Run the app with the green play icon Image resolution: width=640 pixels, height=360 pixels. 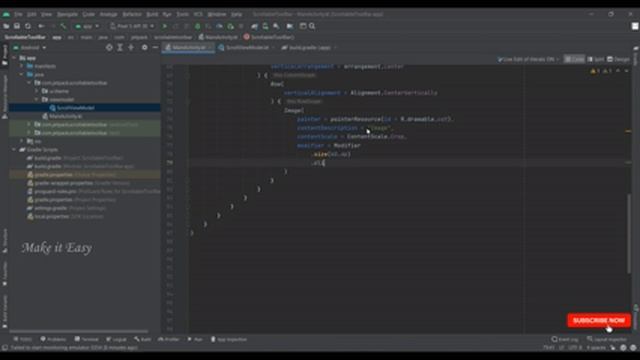[x=164, y=26]
